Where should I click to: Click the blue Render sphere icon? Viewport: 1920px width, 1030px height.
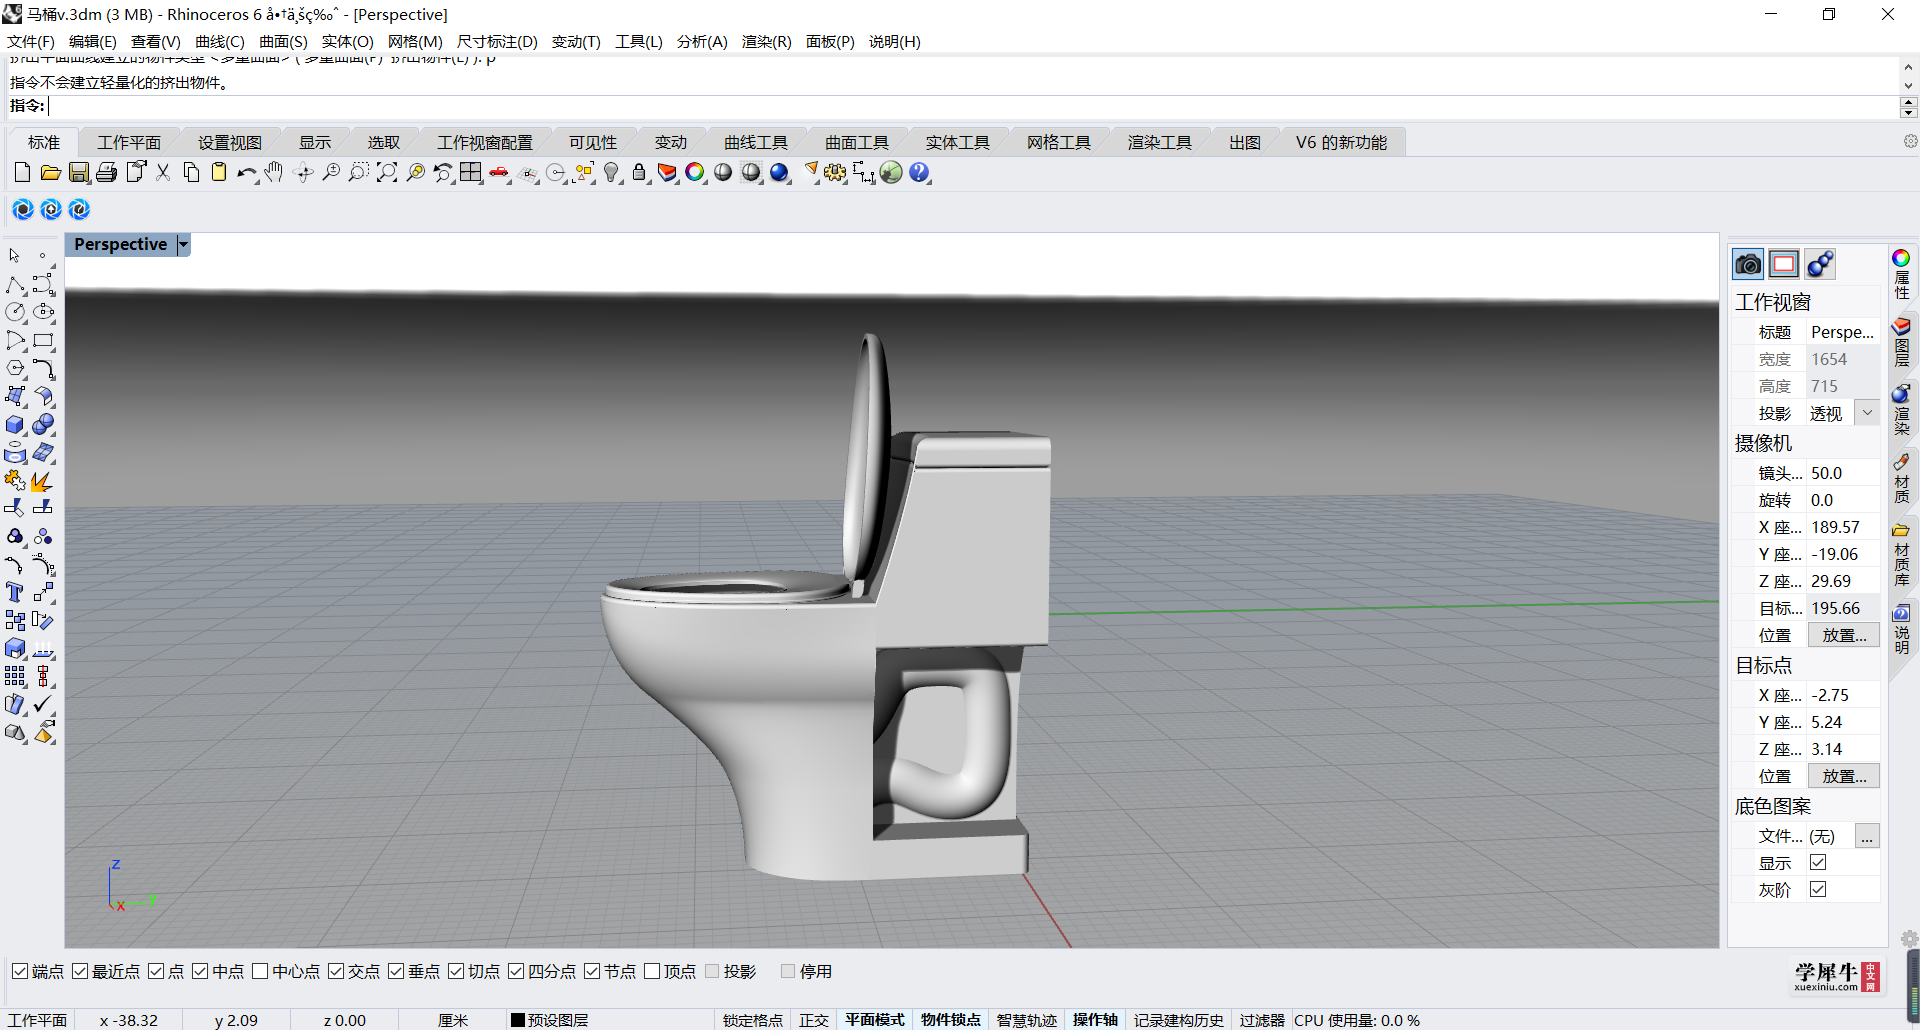pyautogui.click(x=779, y=173)
